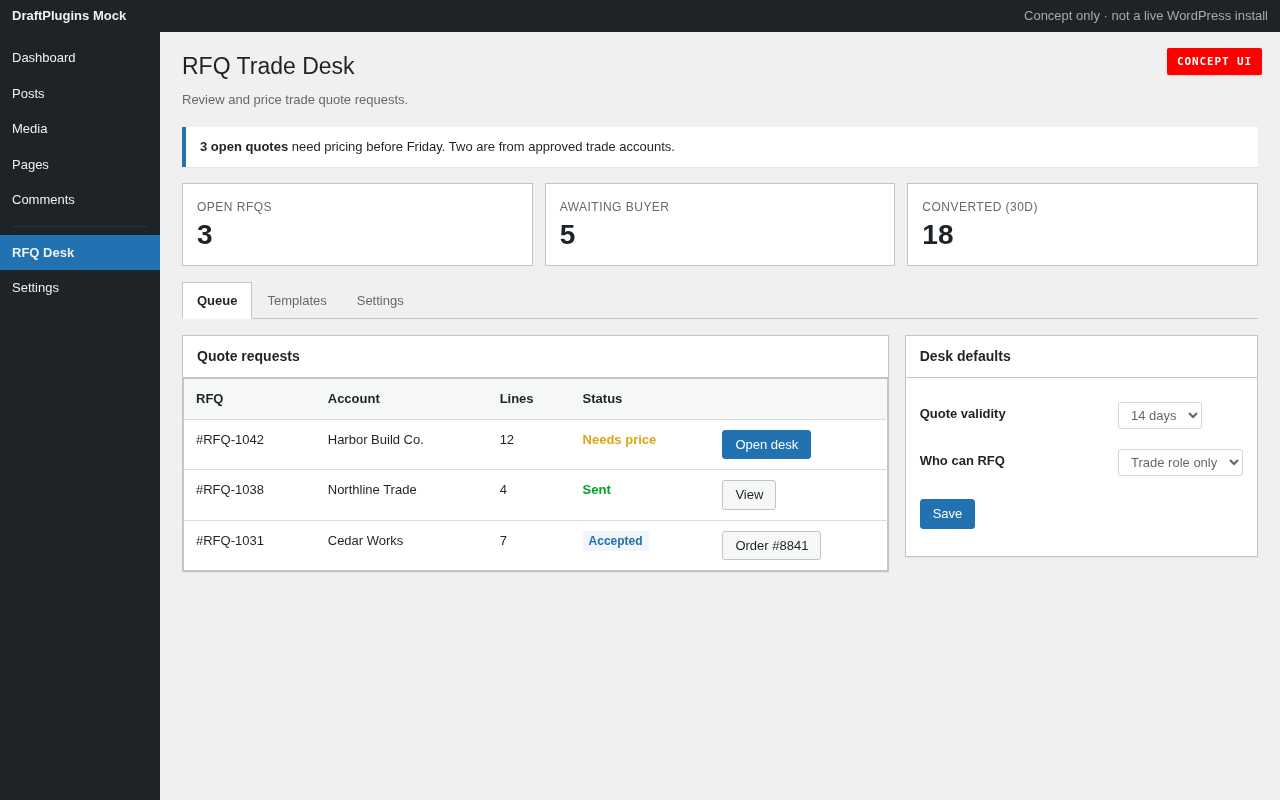Open the Dashboard menu item
This screenshot has width=1280, height=800.
pyautogui.click(x=80, y=58)
